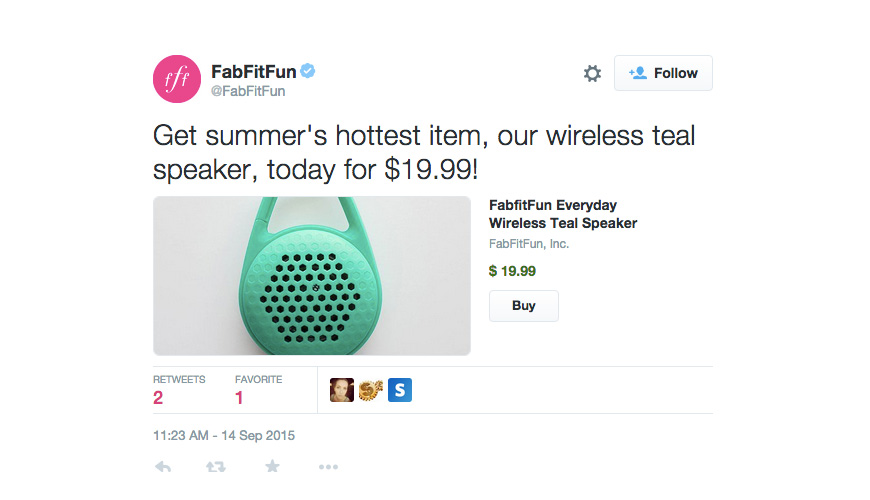Viewport: 870px width, 500px height.
Task: Click the FabFitFun, Inc. seller name
Action: pyautogui.click(x=529, y=244)
